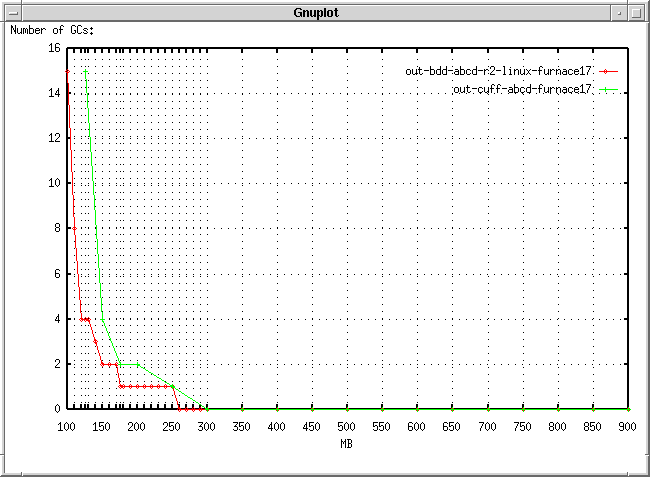Click the red data point at 15 GCs
Screen dimensions: 650x477
point(67,72)
